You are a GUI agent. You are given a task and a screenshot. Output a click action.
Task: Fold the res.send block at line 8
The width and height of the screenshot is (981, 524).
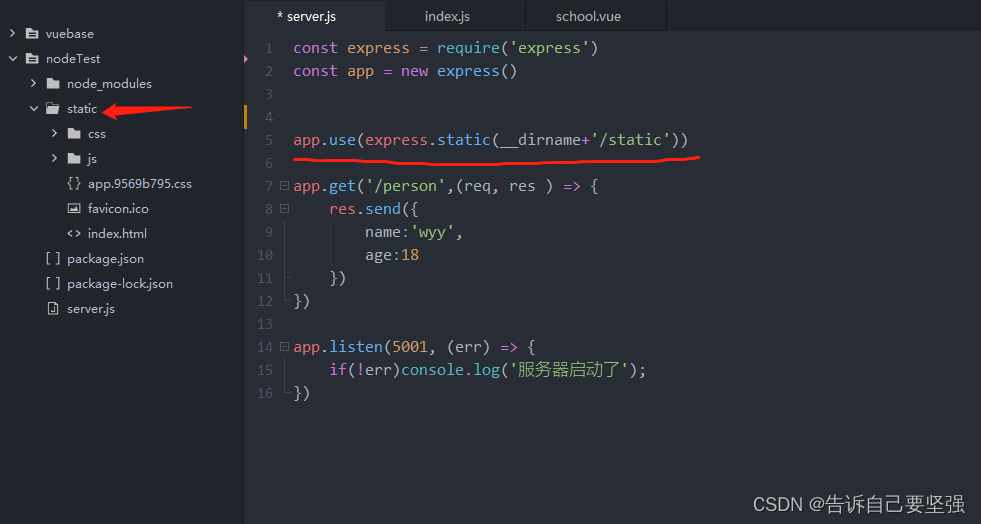pyautogui.click(x=284, y=209)
